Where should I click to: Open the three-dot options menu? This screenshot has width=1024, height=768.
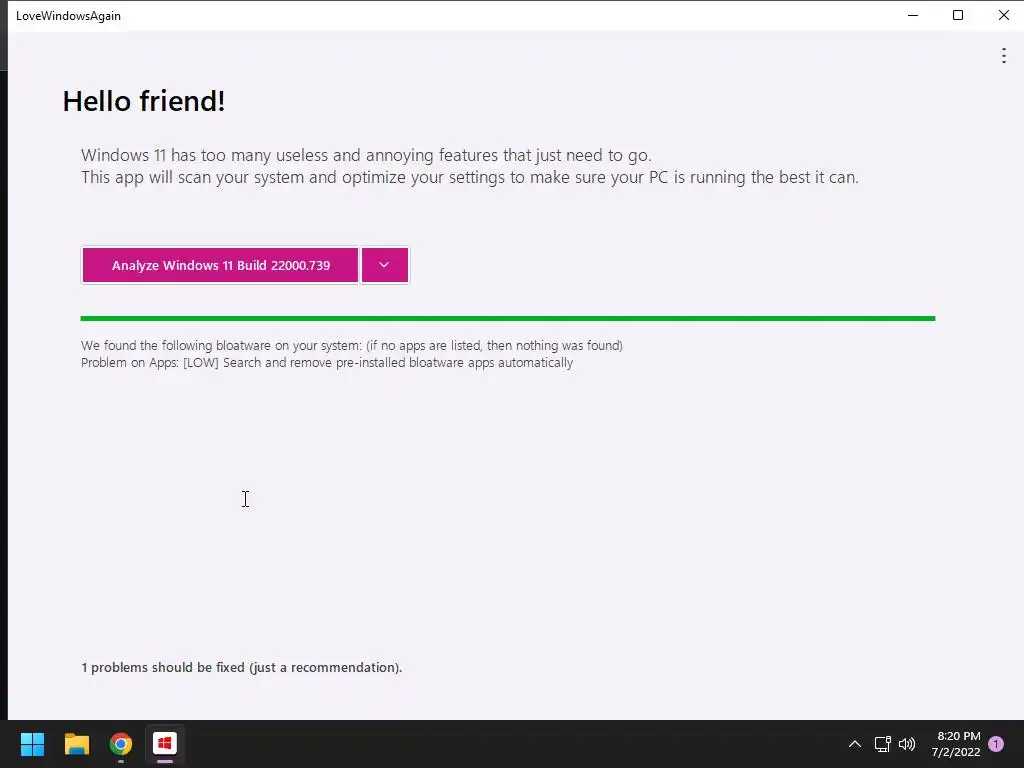(x=1003, y=56)
